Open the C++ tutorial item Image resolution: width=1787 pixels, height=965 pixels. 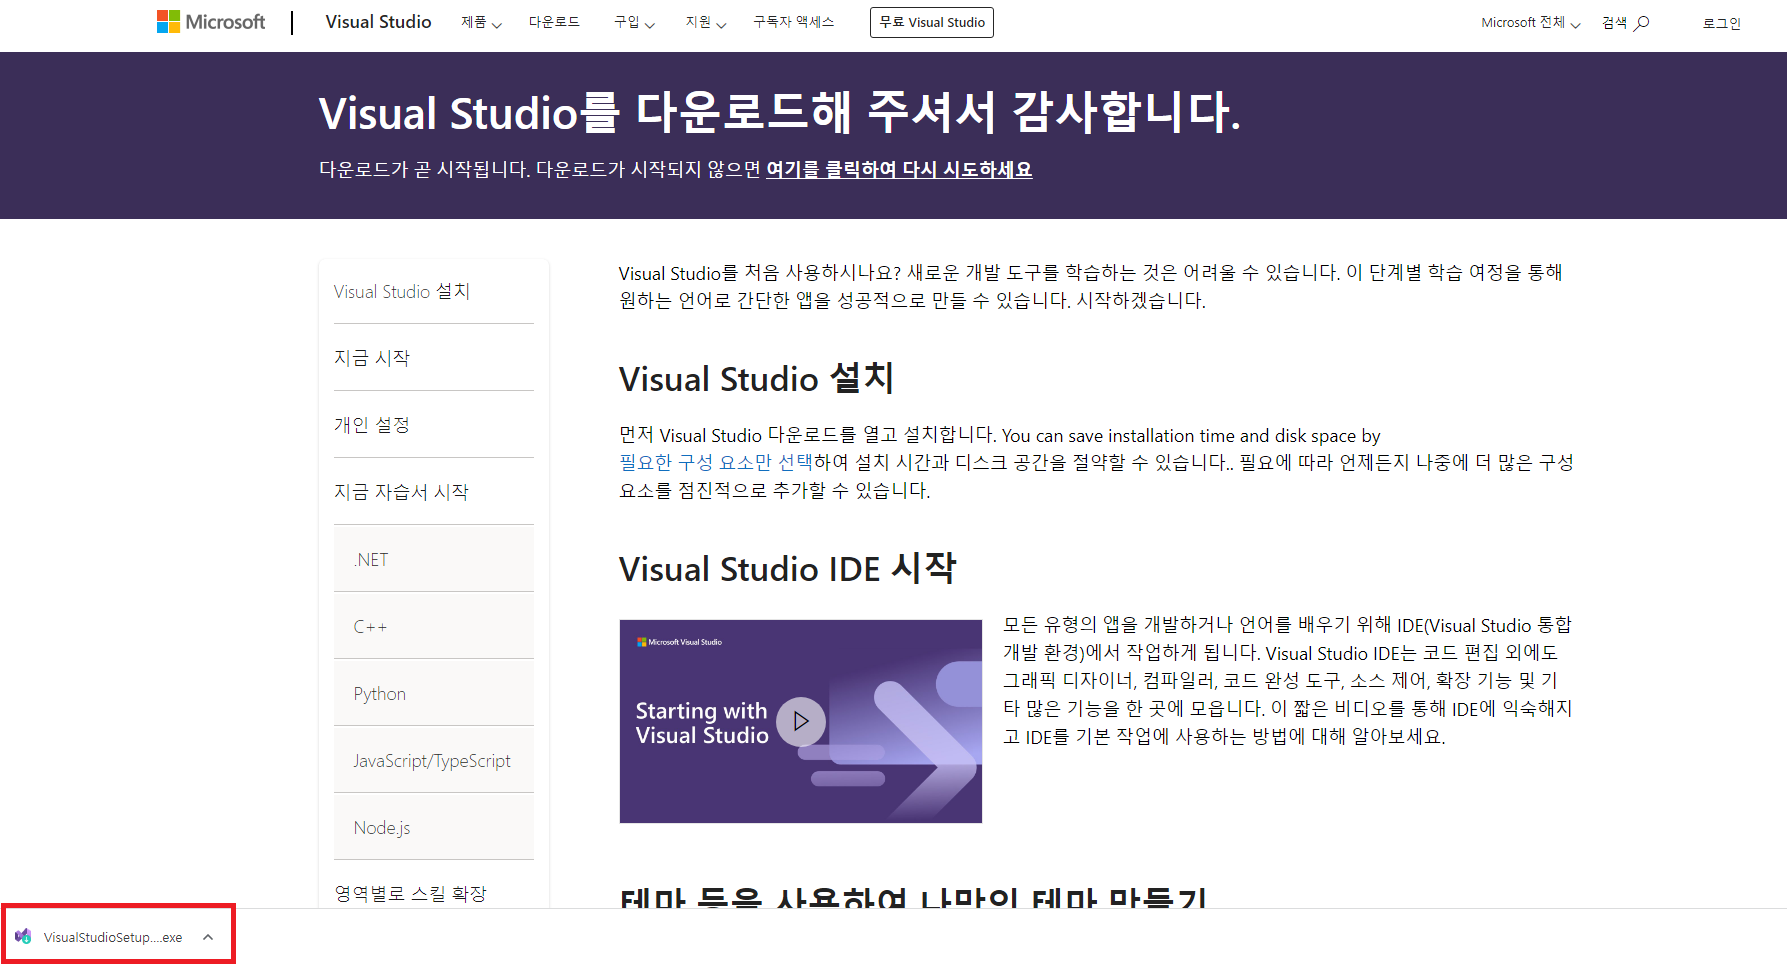coord(433,626)
